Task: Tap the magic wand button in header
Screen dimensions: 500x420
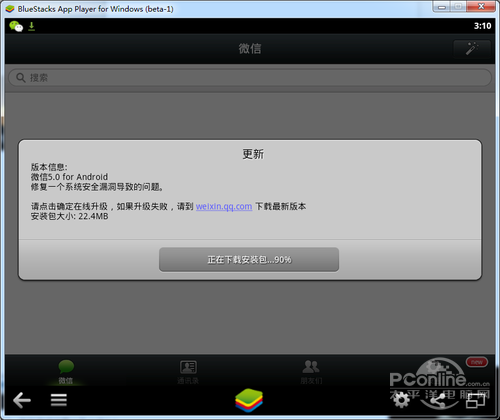Action: 472,49
